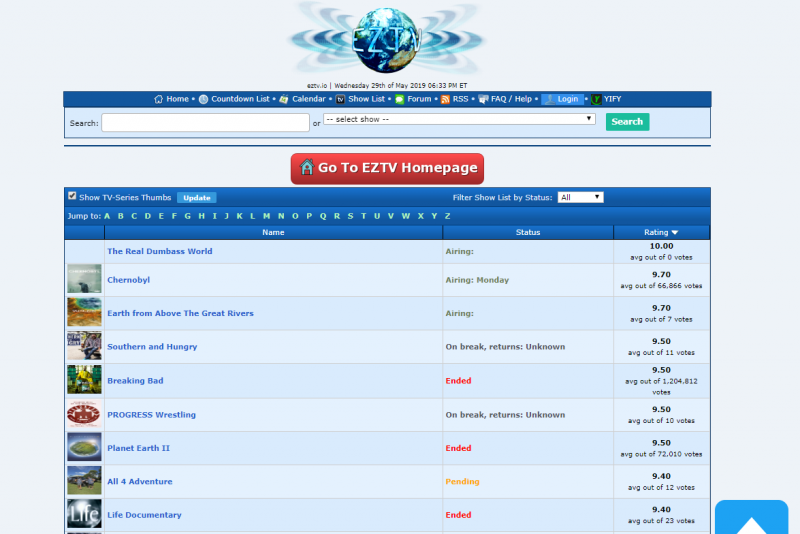Open Filter Show List by Status dropdown
Viewport: 800px width, 534px height.
(581, 197)
